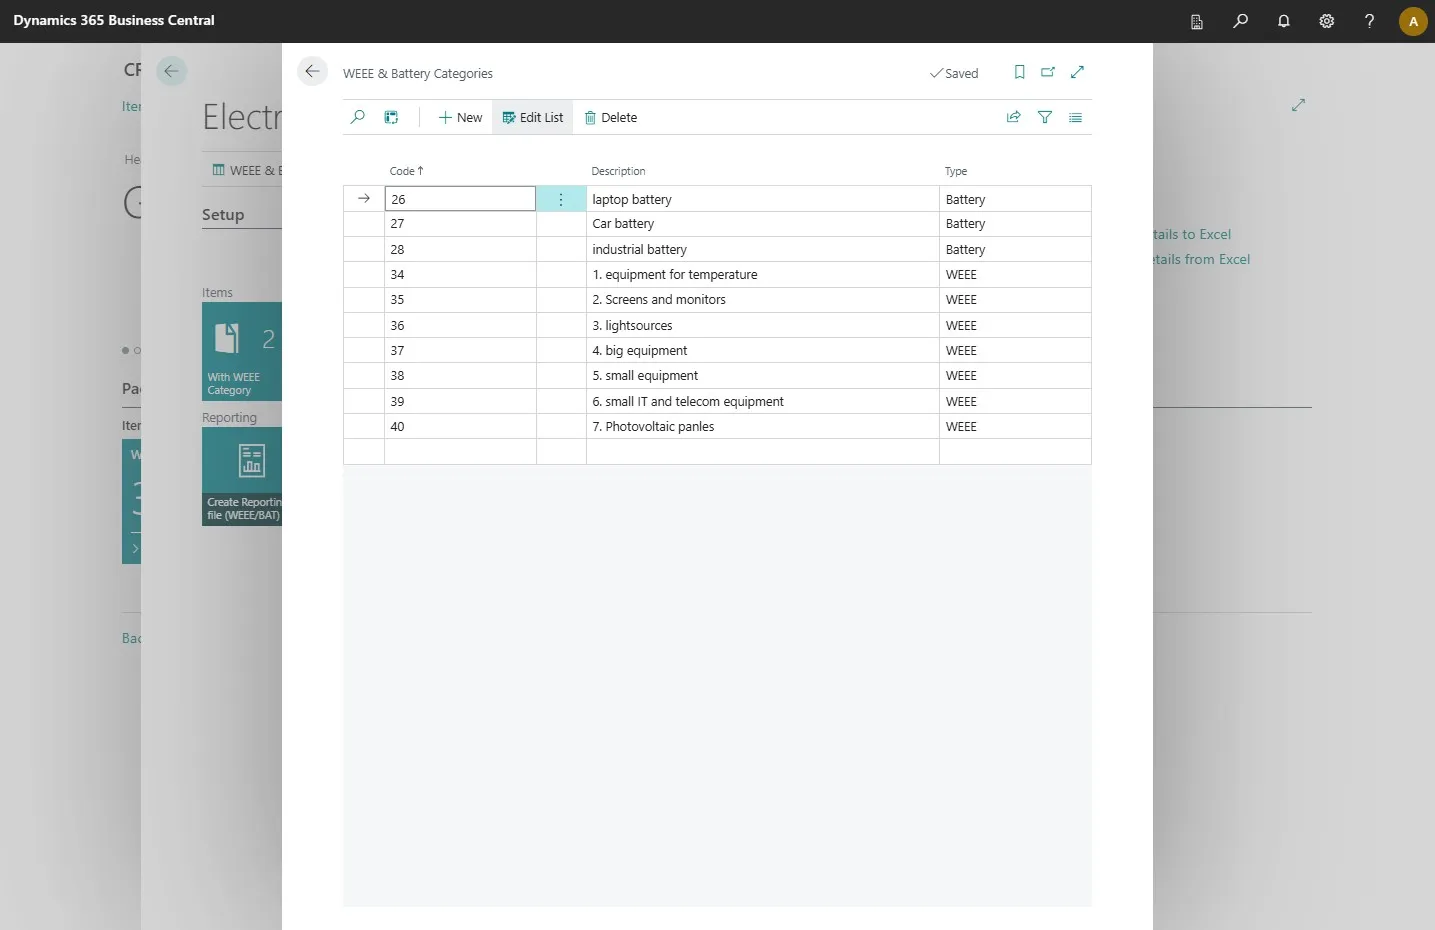
Task: Delete the selected category
Action: (x=611, y=117)
